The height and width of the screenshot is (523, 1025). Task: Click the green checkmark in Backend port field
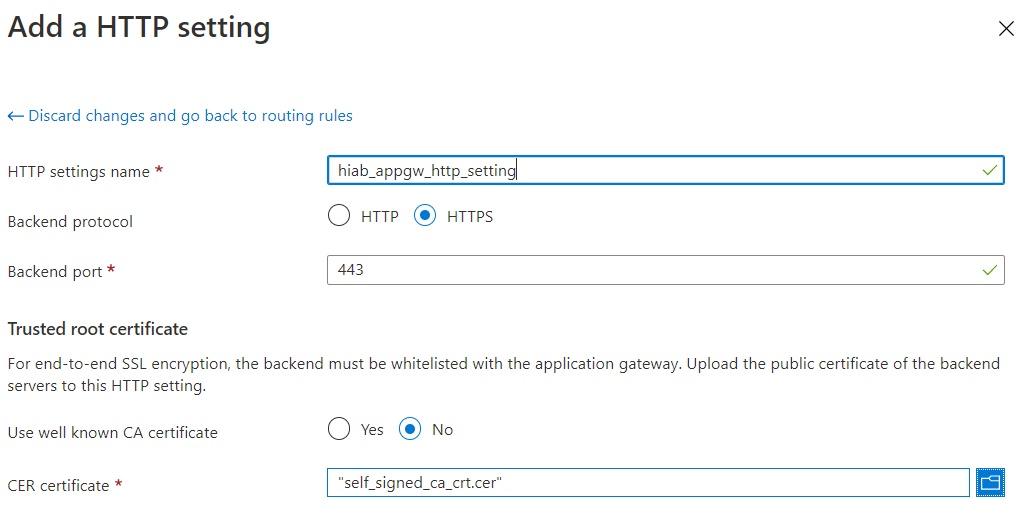point(989,270)
